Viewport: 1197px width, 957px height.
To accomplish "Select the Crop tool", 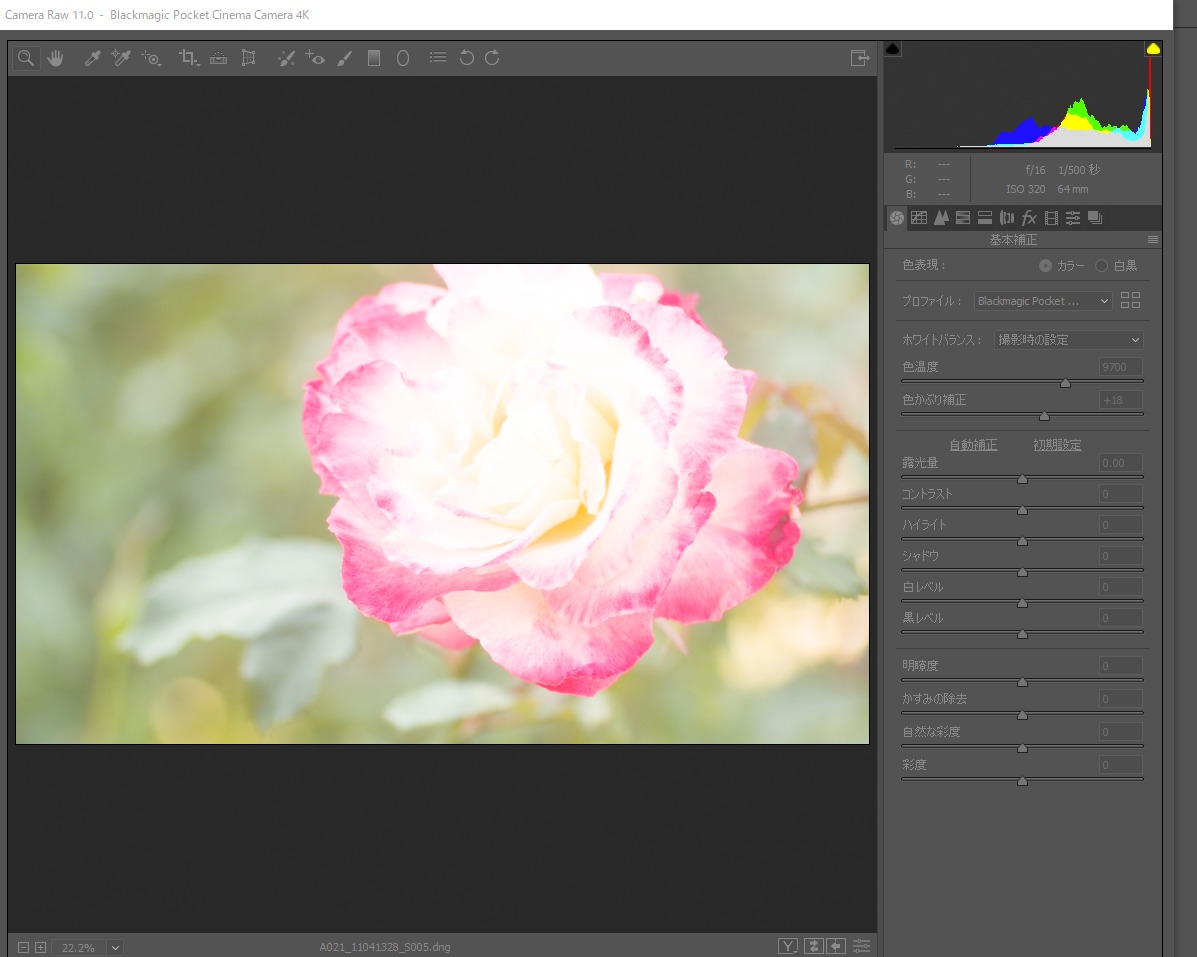I will [188, 58].
